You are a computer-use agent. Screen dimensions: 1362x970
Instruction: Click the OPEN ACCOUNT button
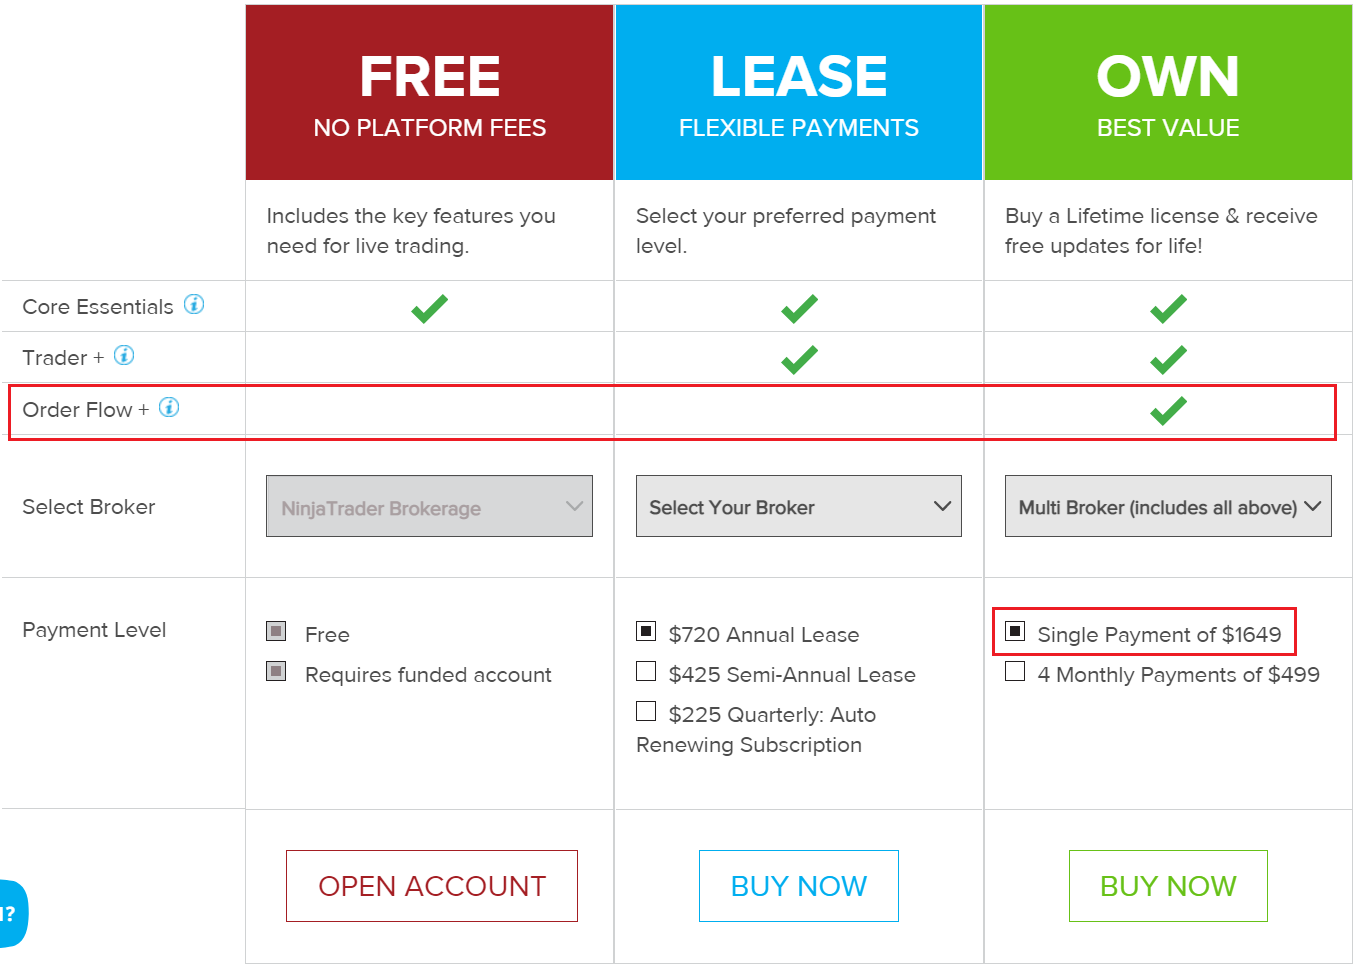tap(432, 886)
